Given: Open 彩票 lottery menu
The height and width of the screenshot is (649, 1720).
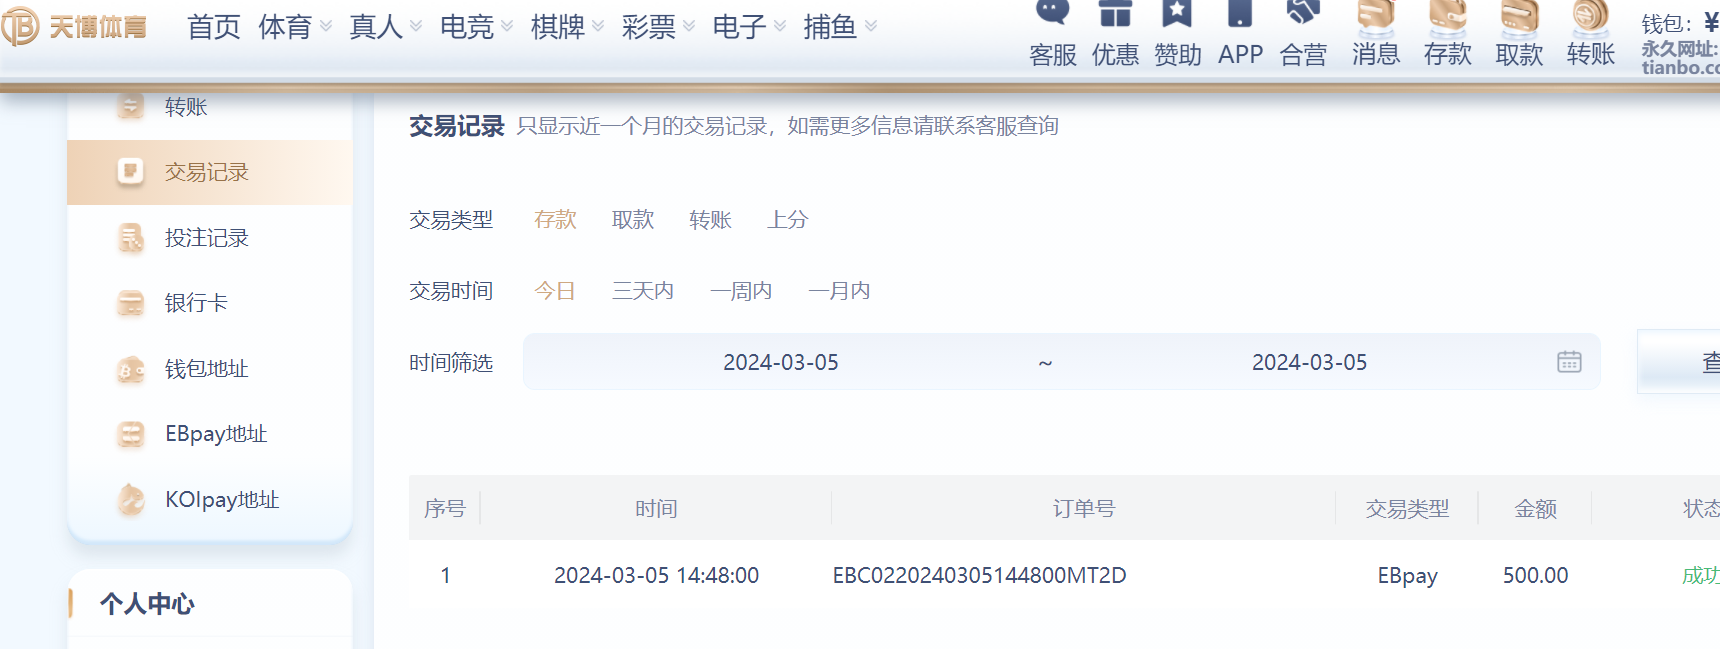Looking at the screenshot, I should click(649, 27).
